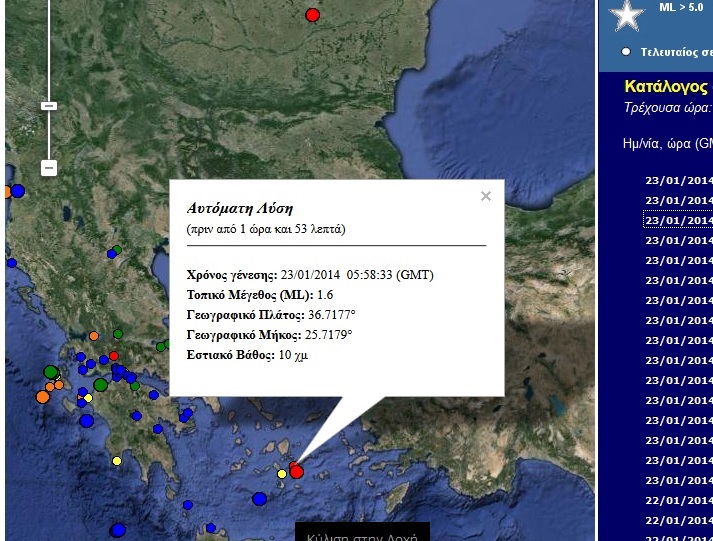Click the zoom out minus button
The height and width of the screenshot is (541, 713).
coord(49,168)
